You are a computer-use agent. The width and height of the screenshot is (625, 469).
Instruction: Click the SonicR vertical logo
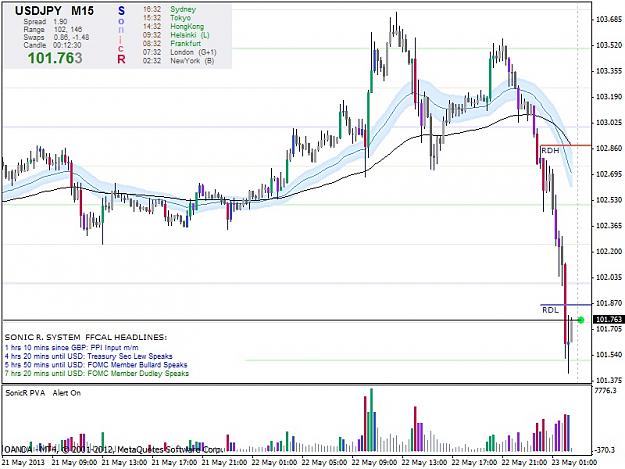tap(121, 35)
